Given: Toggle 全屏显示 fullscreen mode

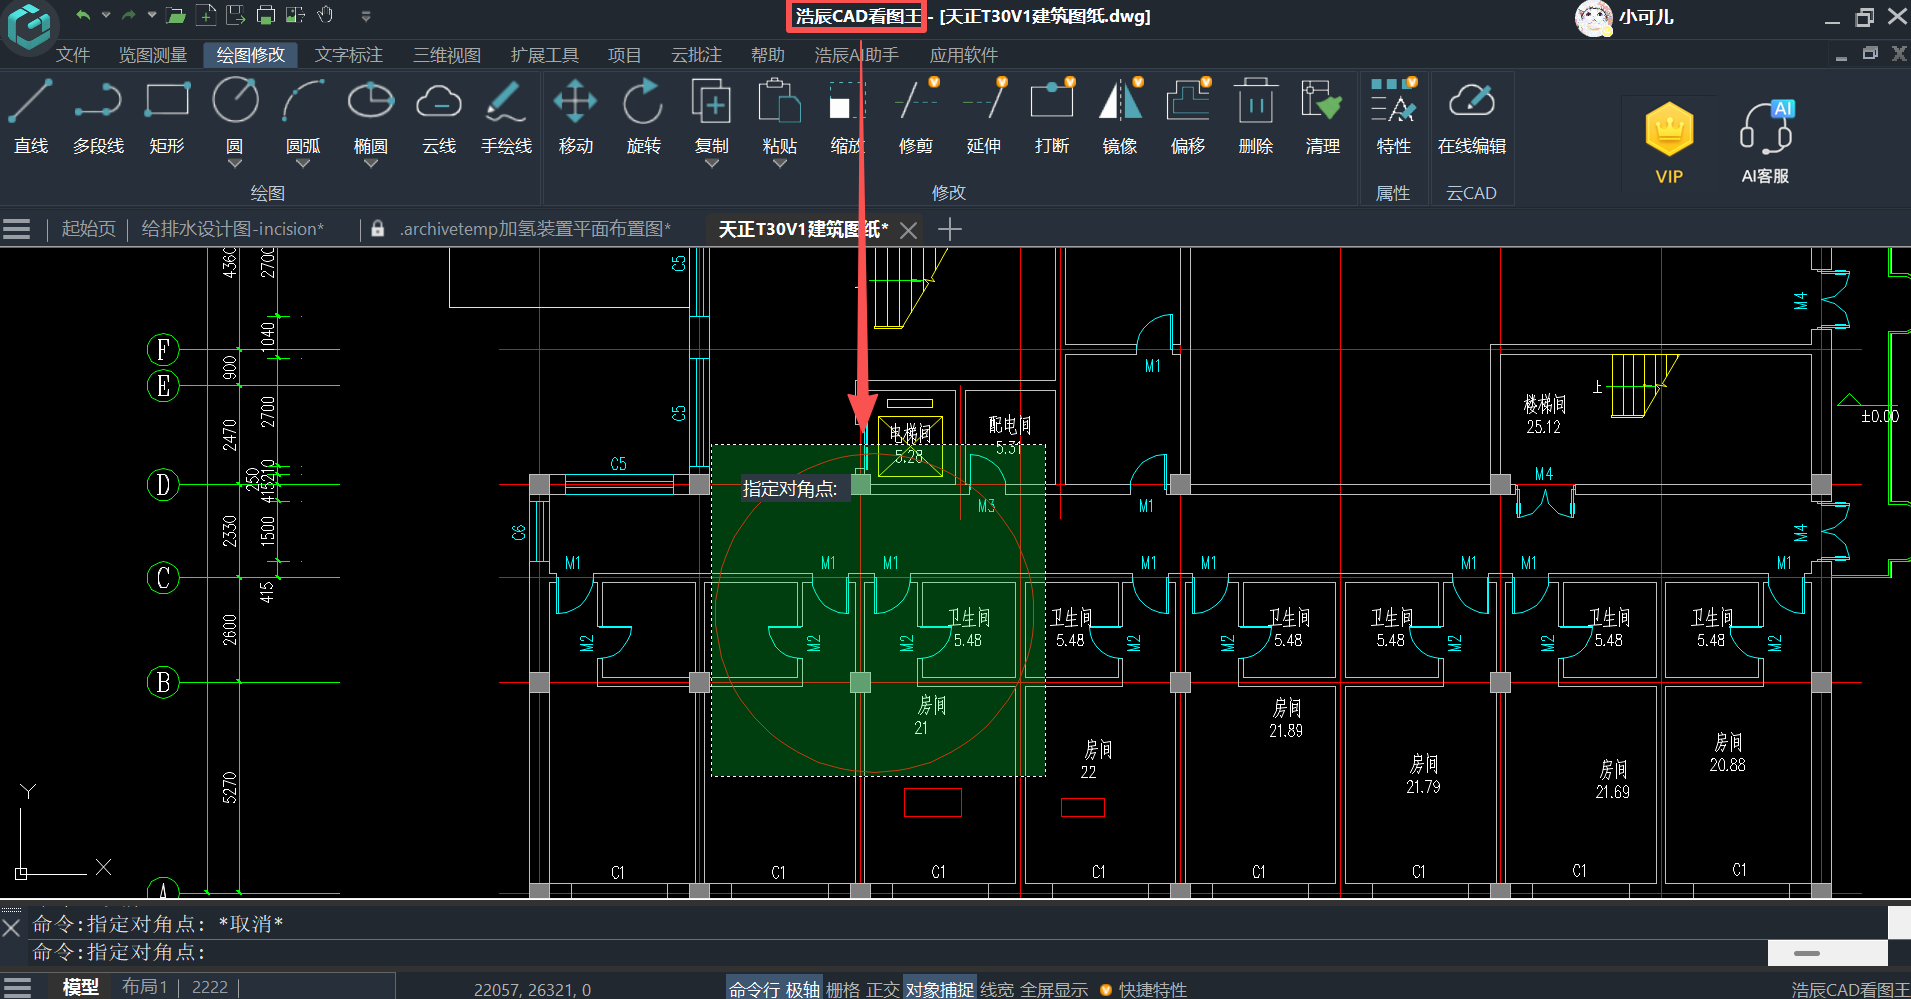Looking at the screenshot, I should point(1054,989).
